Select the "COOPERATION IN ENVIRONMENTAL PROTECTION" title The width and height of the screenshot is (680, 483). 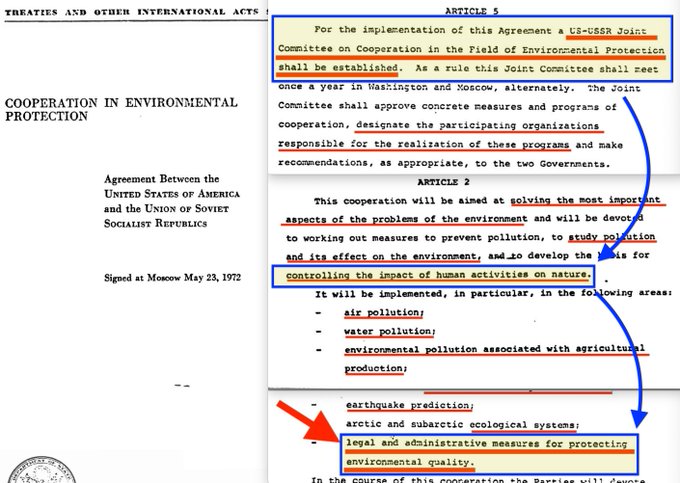click(121, 109)
